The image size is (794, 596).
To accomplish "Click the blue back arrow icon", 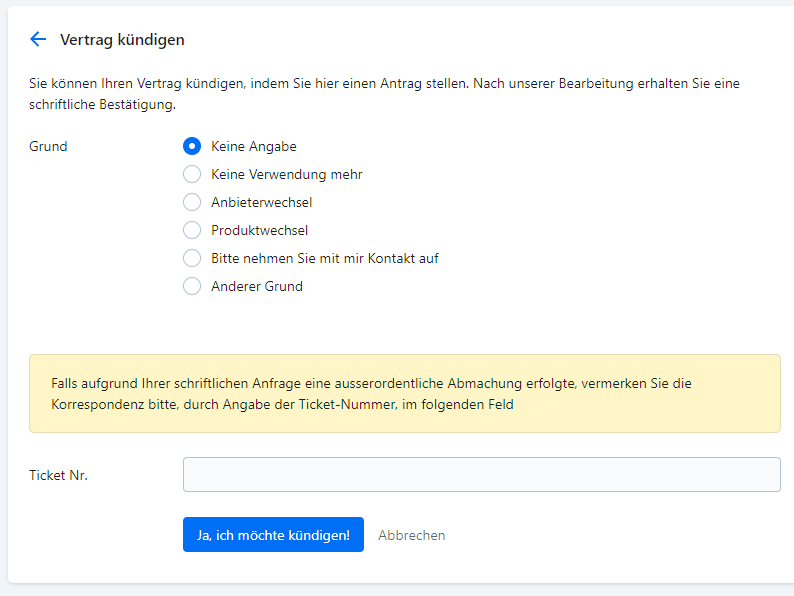I will [38, 39].
